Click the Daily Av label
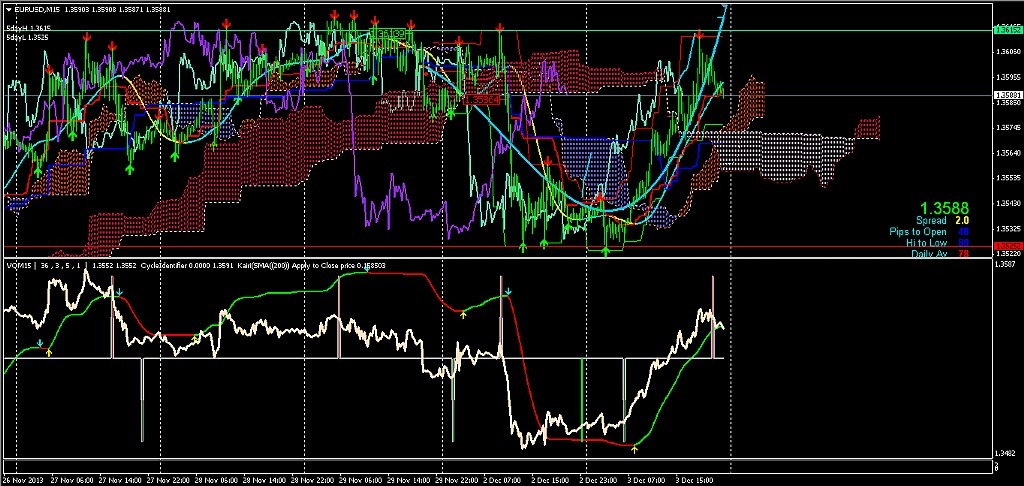This screenshot has height=486, width=1024. [929, 253]
